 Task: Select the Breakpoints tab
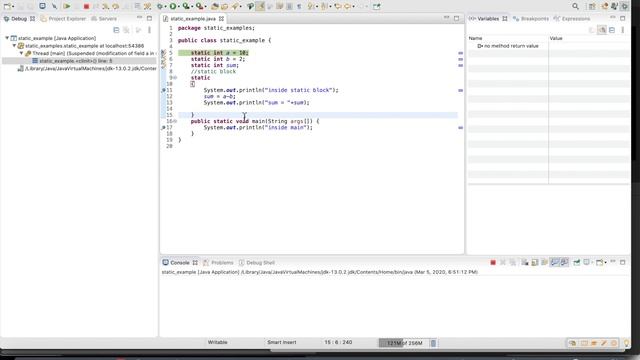(531, 19)
